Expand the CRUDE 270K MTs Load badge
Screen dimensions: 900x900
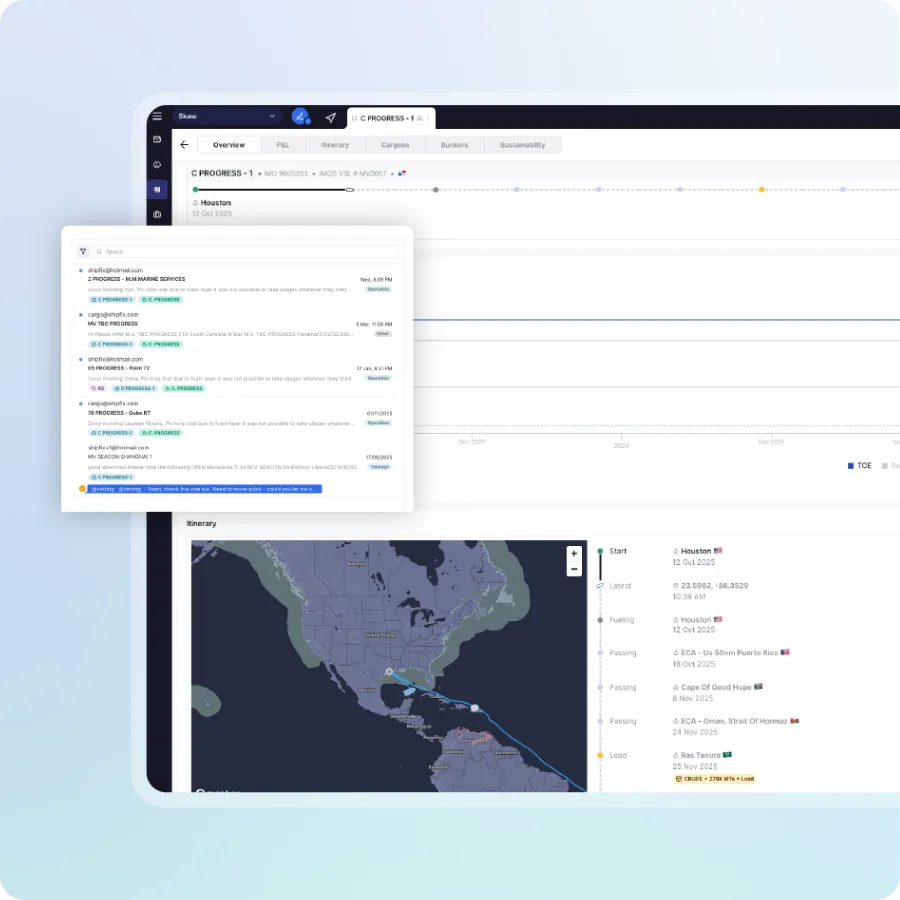[x=714, y=777]
